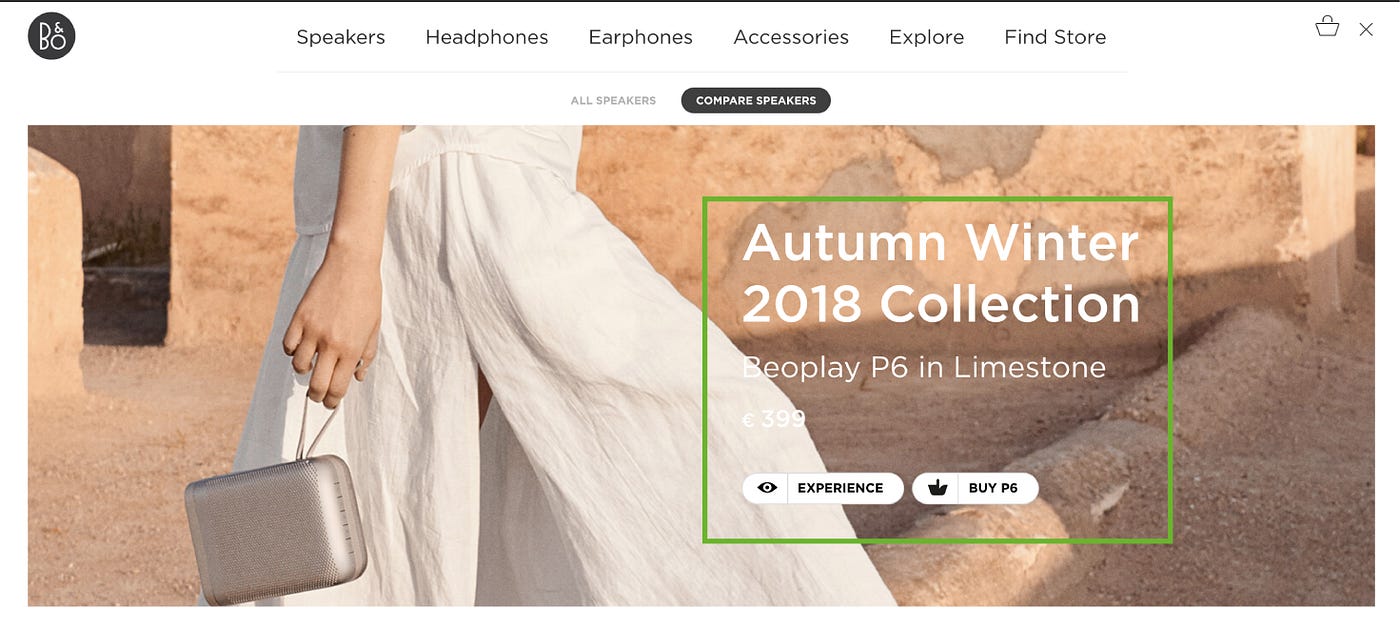Go to the Earphones section
The height and width of the screenshot is (630, 1400).
640,37
